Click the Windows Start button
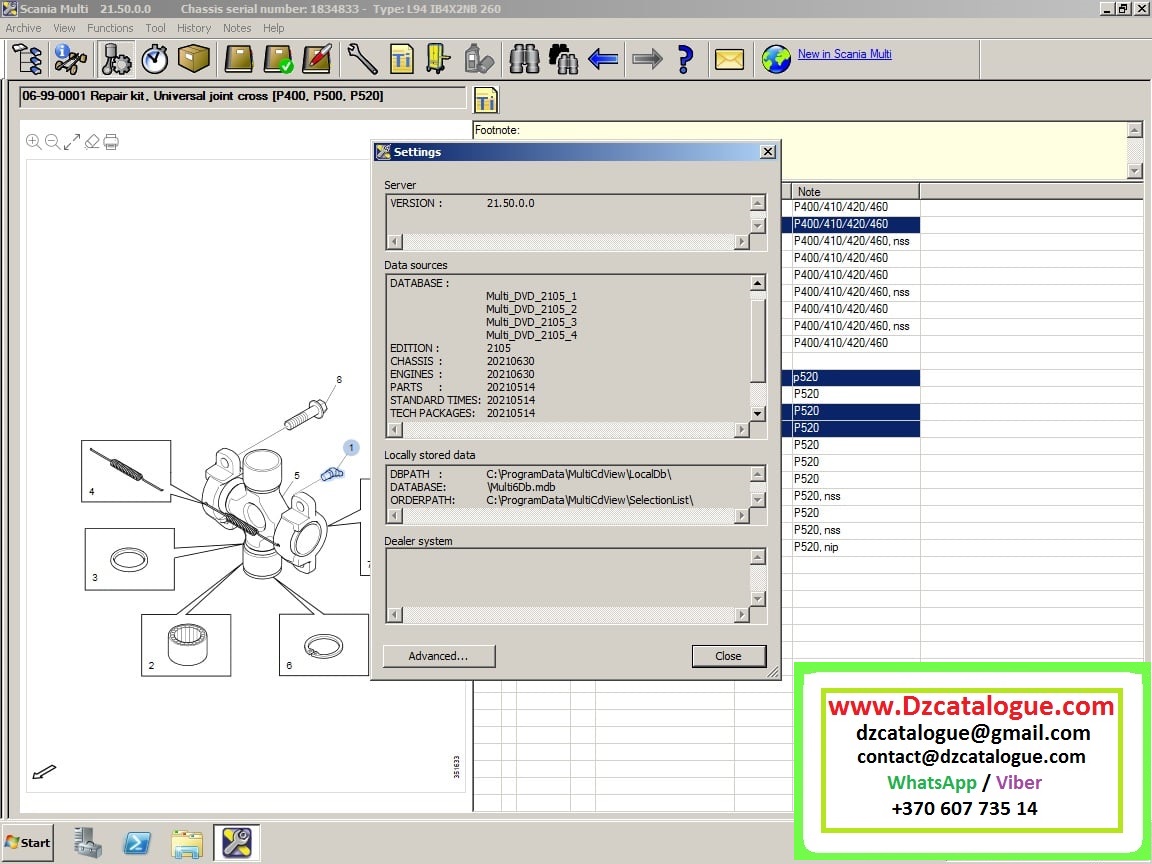Image resolution: width=1152 pixels, height=864 pixels. [27, 843]
